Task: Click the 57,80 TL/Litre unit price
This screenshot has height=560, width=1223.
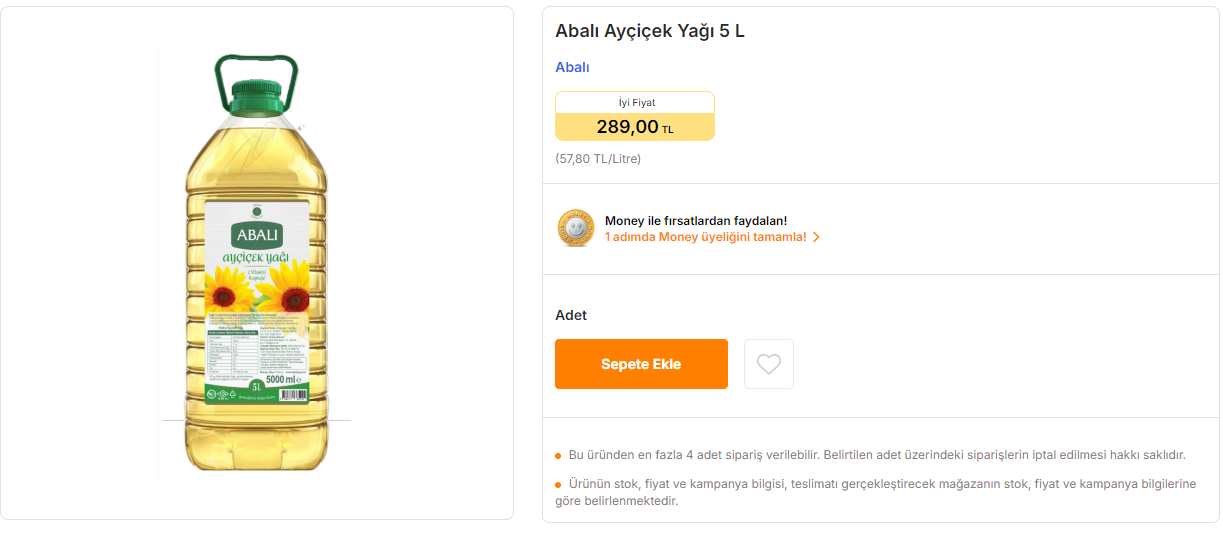Action: point(598,158)
